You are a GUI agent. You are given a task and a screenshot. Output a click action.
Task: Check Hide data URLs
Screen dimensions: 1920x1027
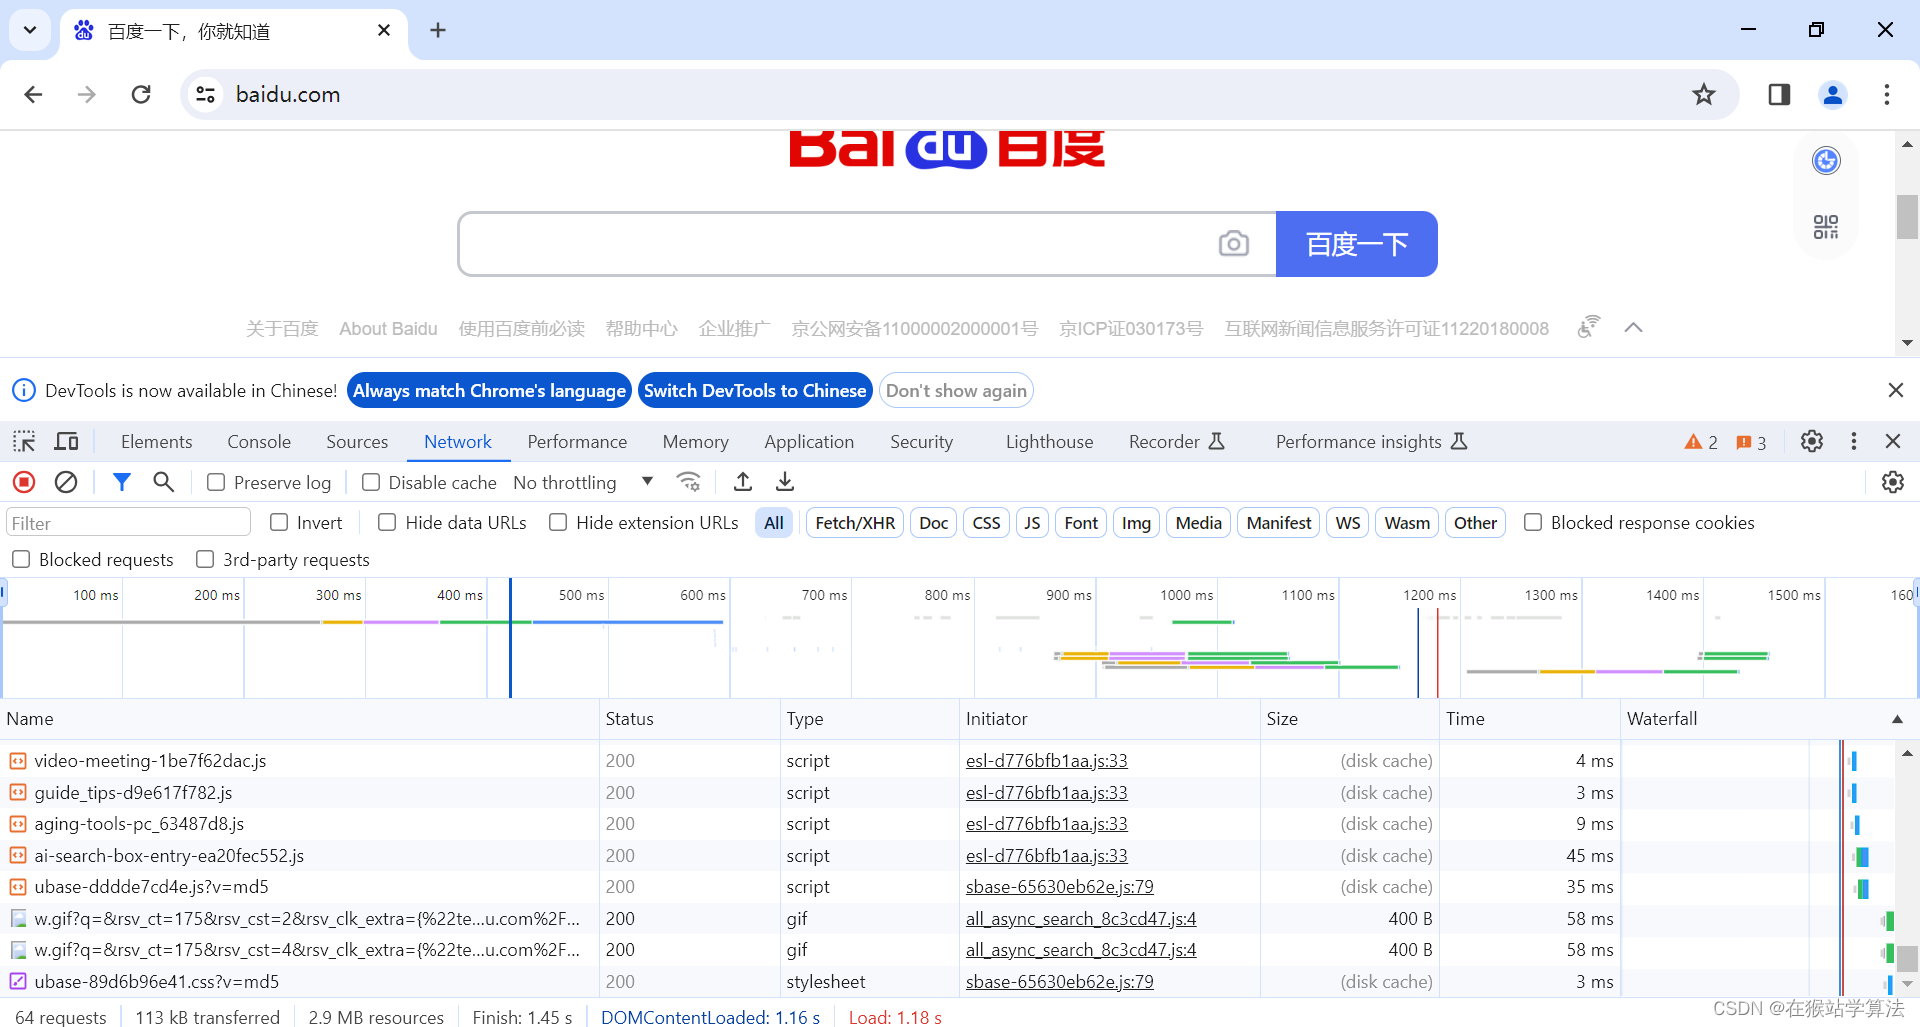tap(387, 523)
